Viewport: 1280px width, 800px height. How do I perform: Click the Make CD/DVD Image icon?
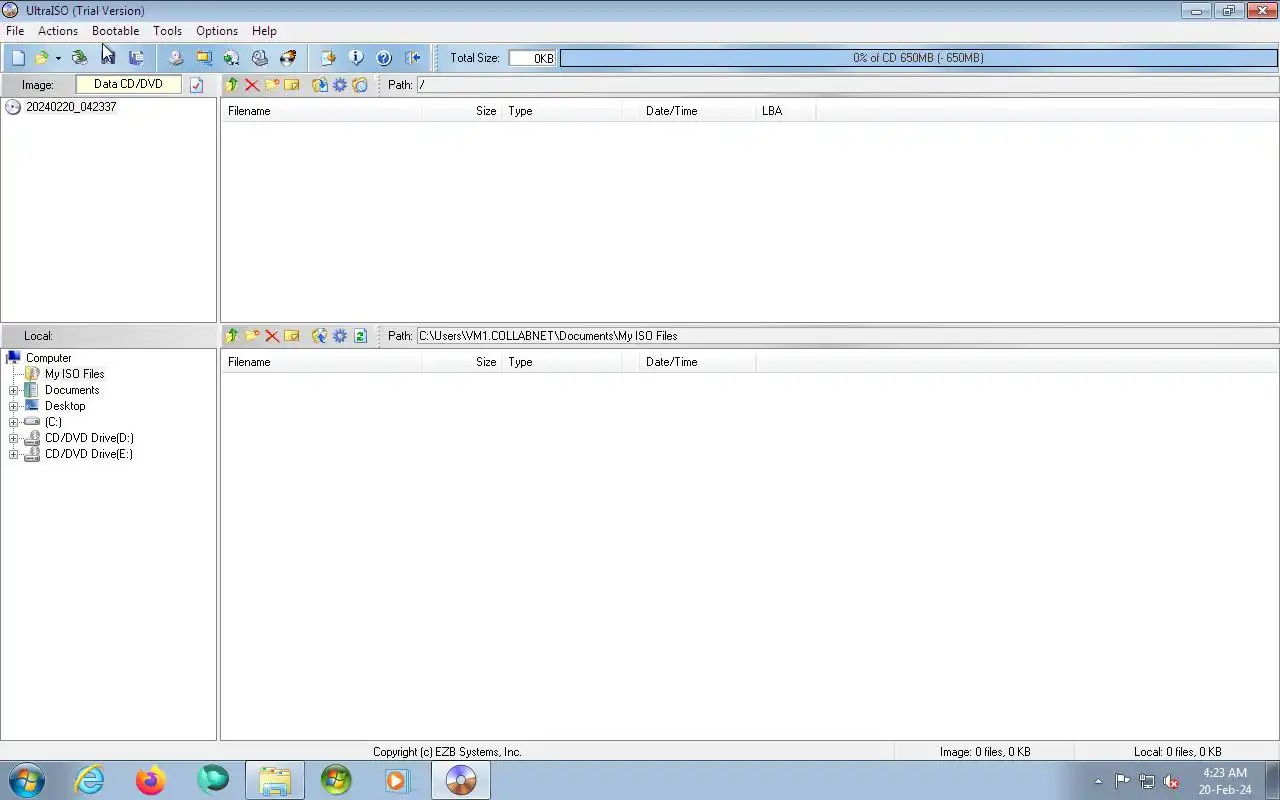(x=176, y=58)
